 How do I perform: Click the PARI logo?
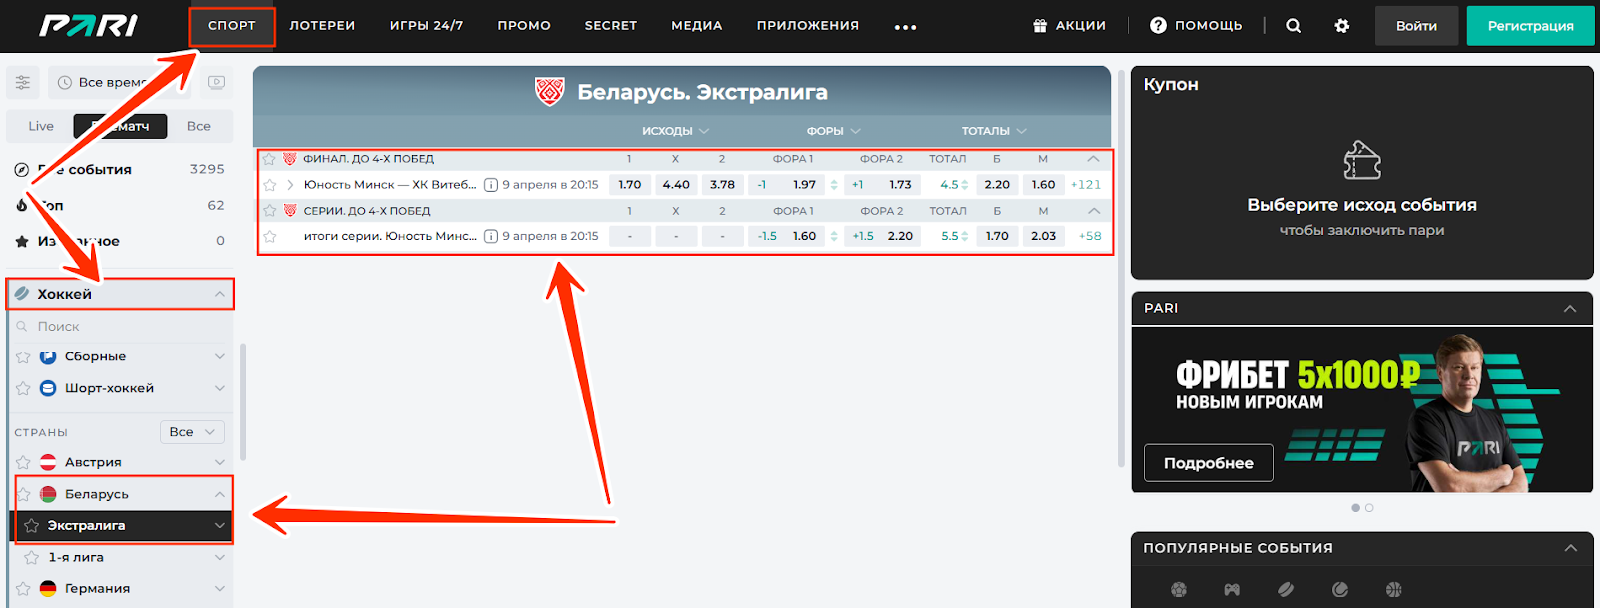coord(89,26)
